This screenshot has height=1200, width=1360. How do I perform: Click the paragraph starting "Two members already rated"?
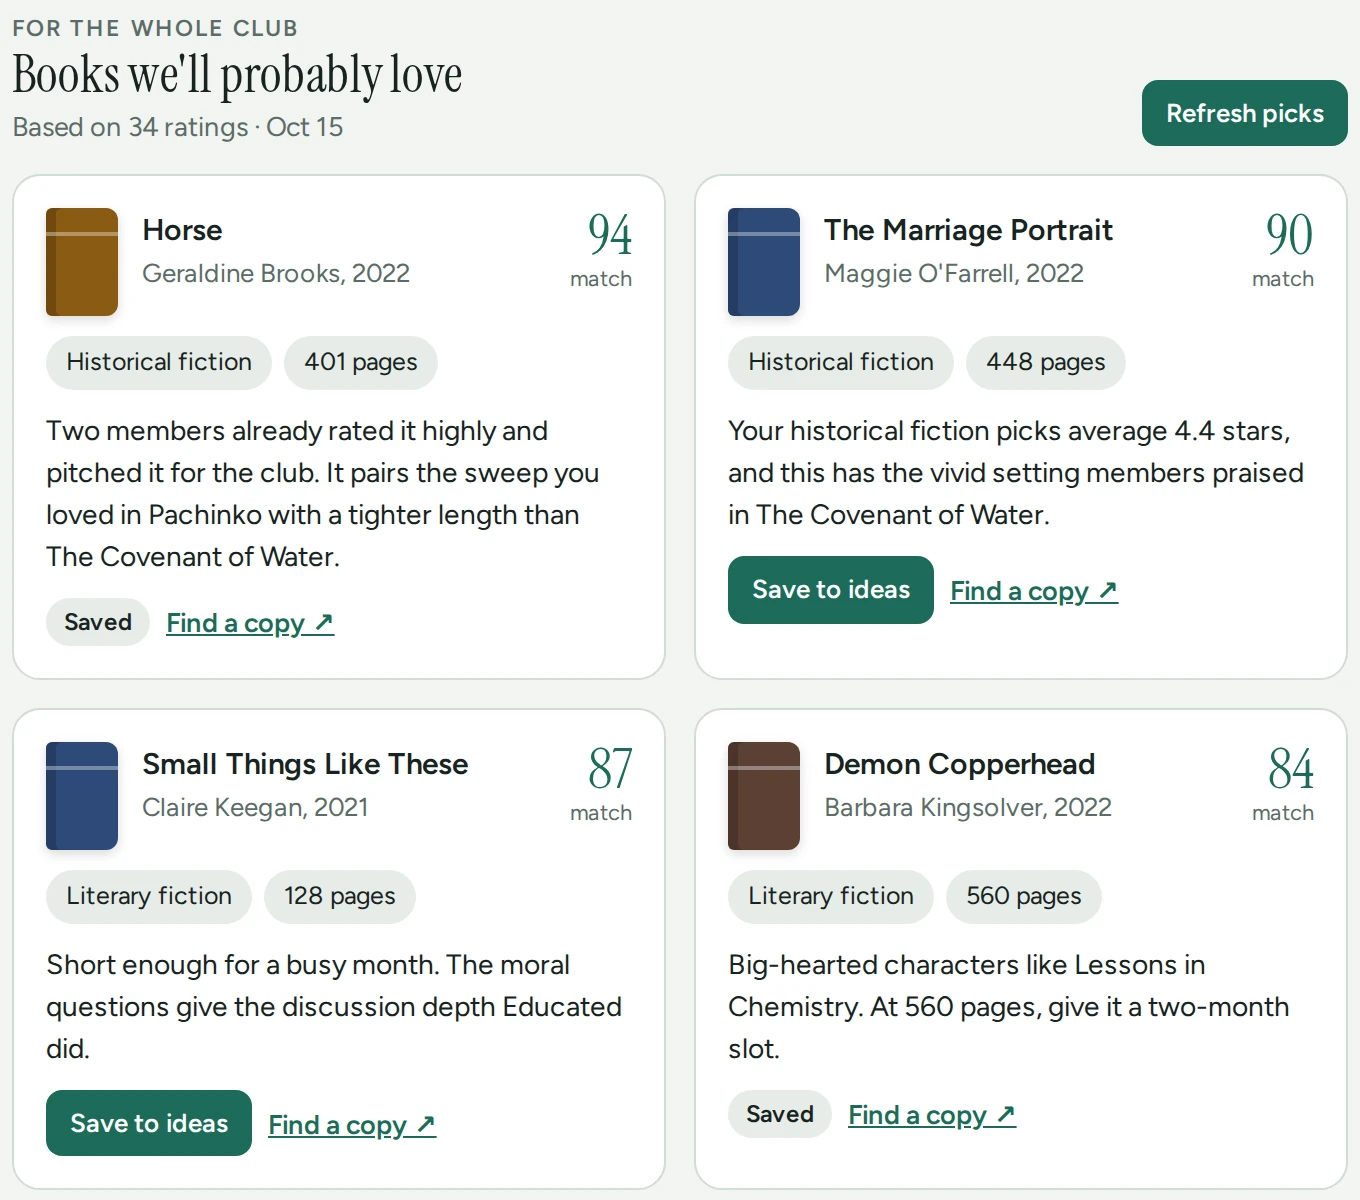click(x=323, y=494)
